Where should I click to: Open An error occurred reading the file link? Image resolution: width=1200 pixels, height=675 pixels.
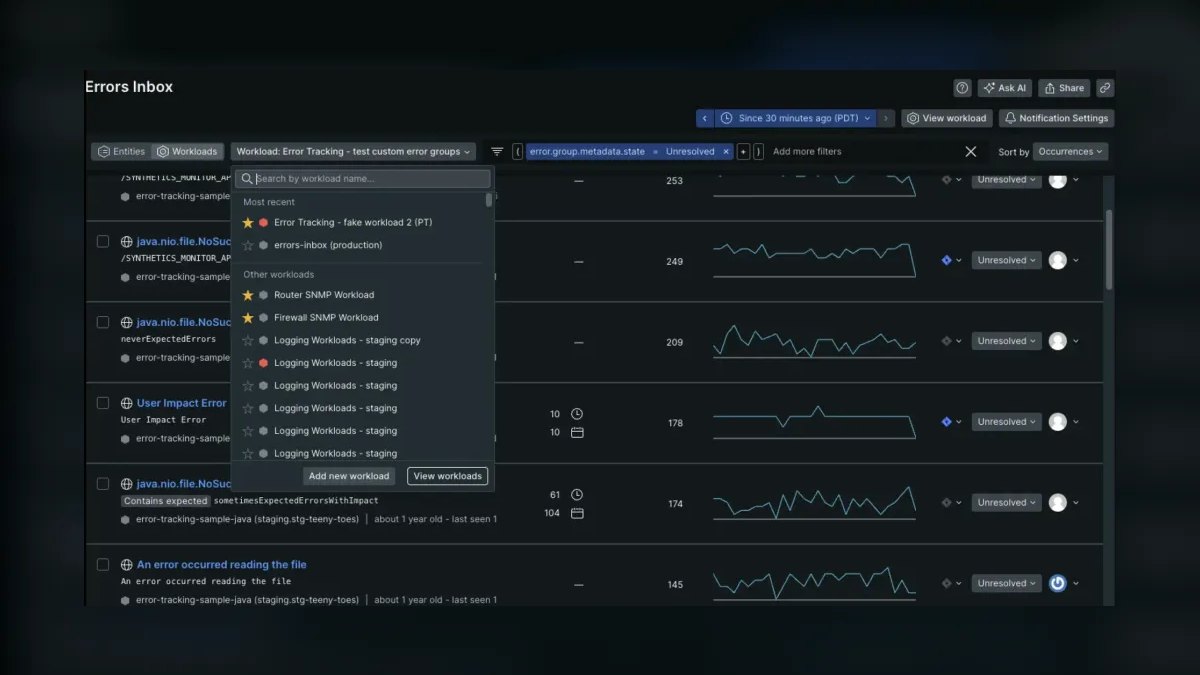point(222,565)
